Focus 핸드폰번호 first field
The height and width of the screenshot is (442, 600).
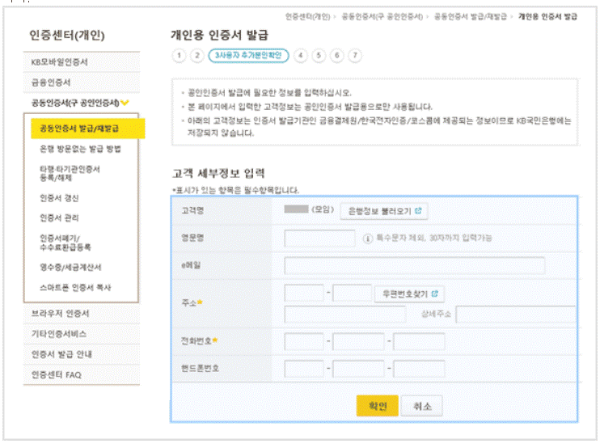[x=304, y=369]
